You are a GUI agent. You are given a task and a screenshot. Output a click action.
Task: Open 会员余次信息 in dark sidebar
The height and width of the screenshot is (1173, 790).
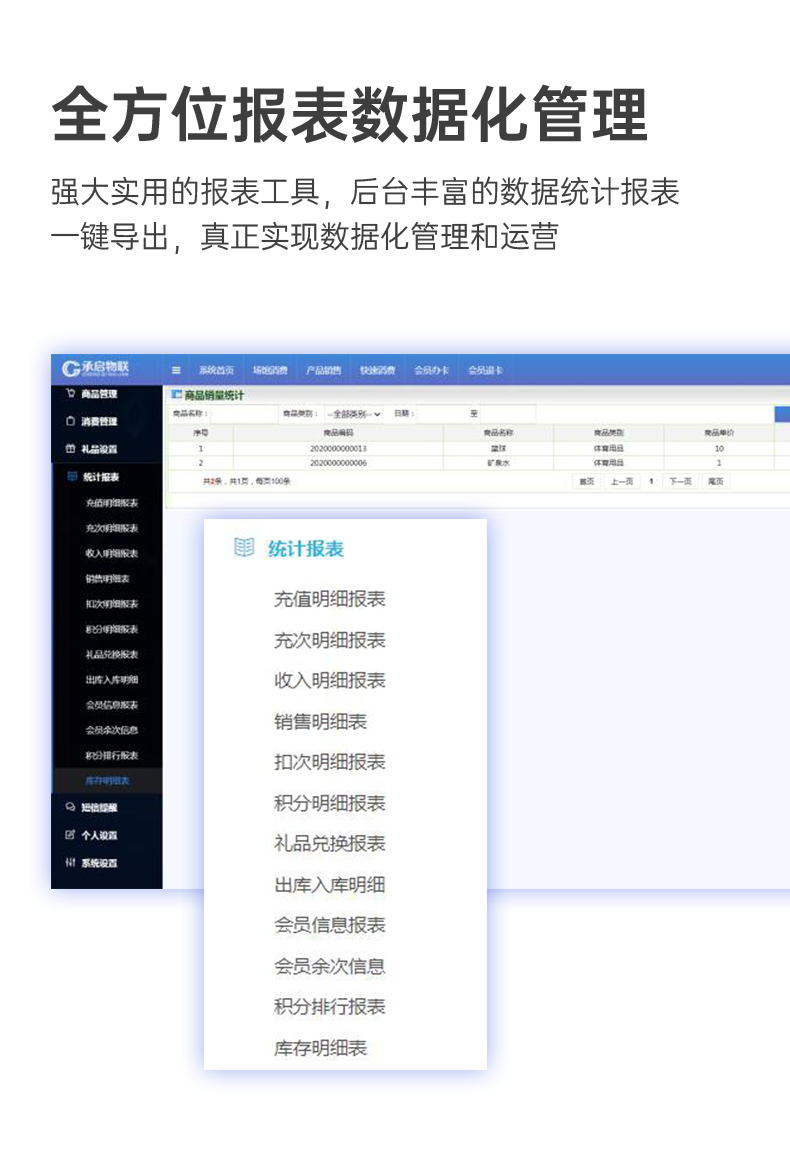coord(111,730)
